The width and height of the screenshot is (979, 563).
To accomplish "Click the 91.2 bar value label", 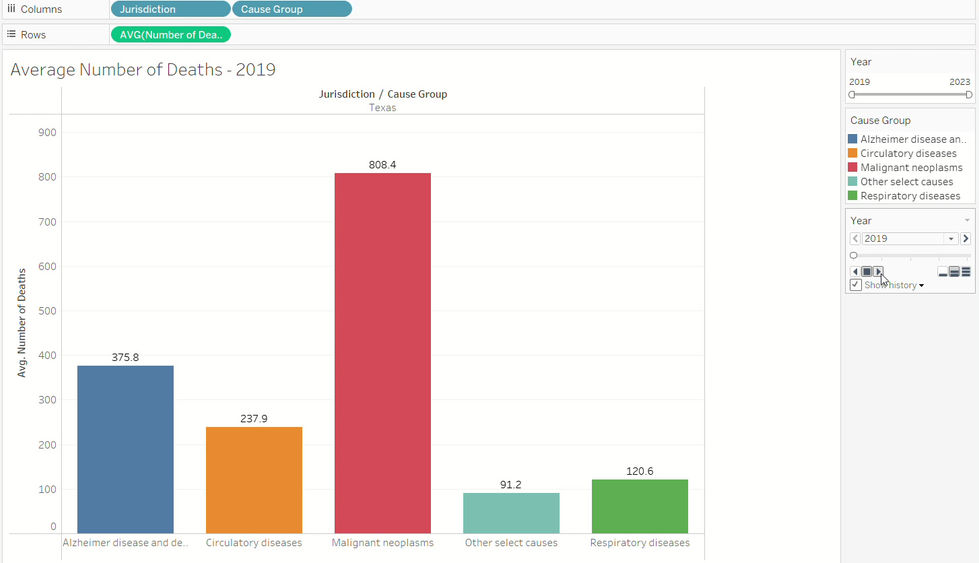I will [x=511, y=485].
